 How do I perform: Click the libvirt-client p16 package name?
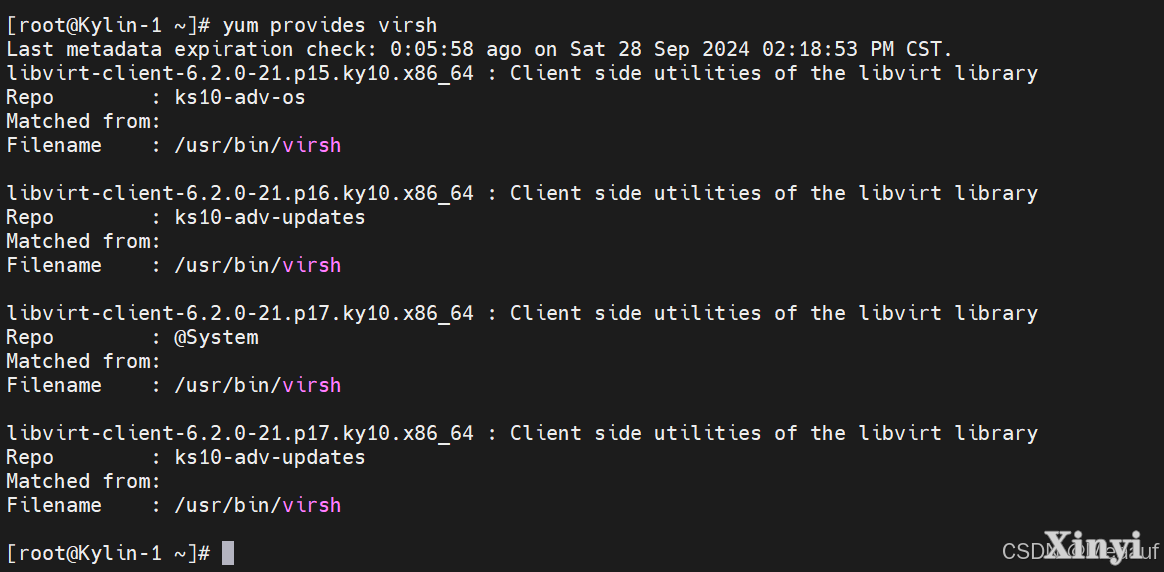(240, 194)
